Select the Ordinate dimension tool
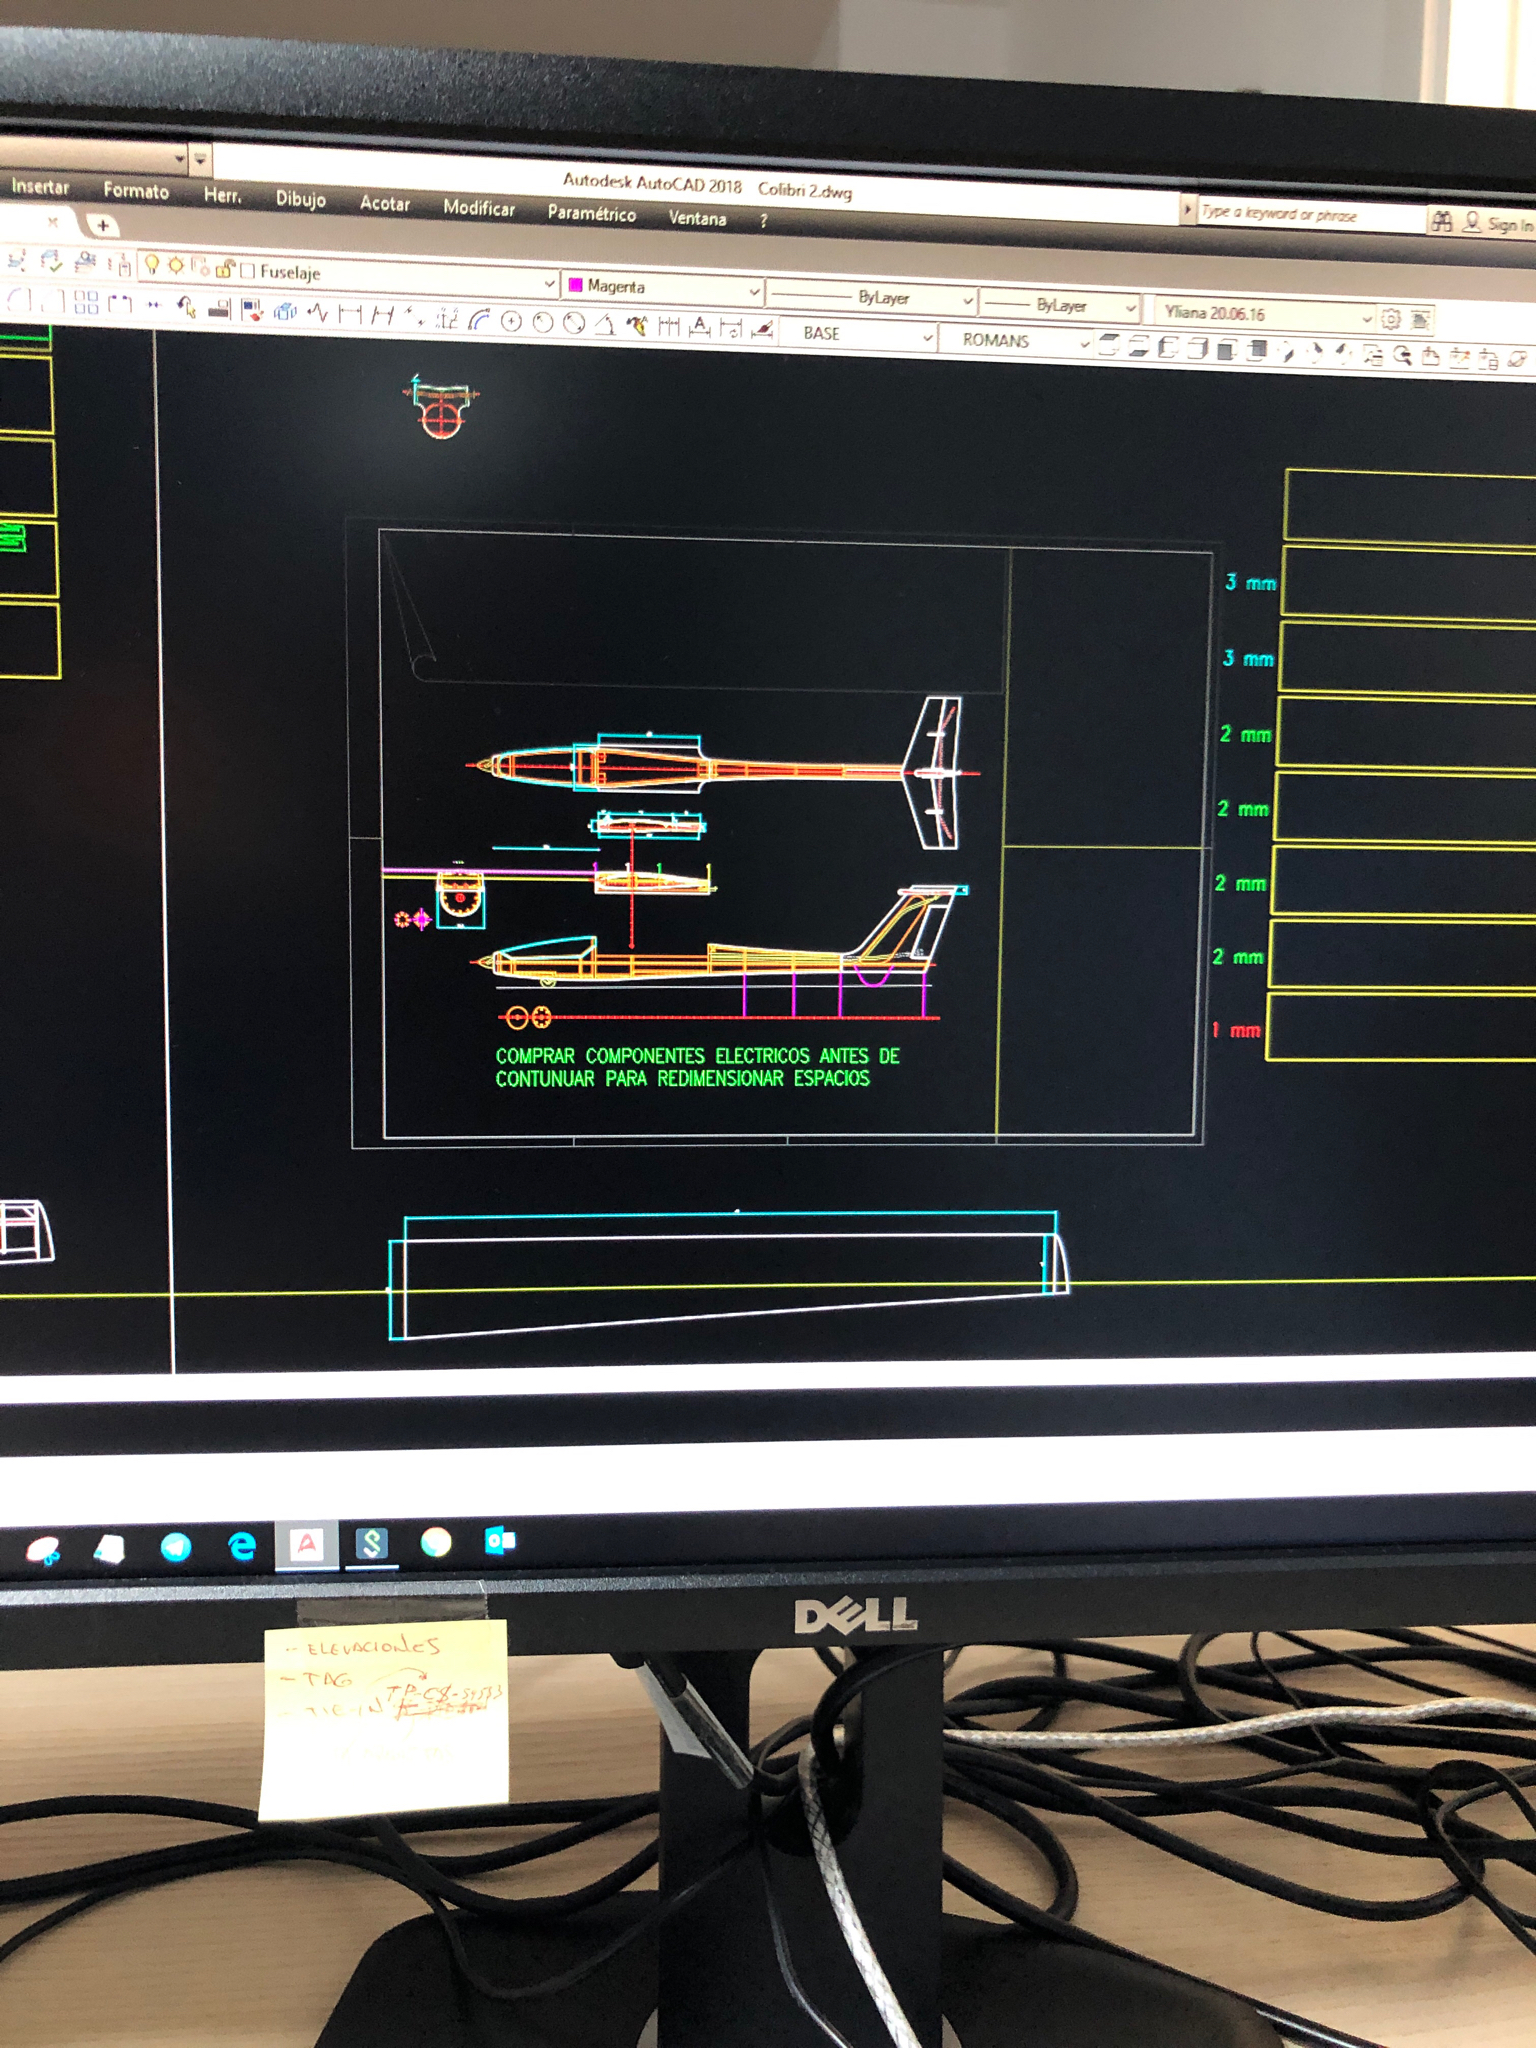 pyautogui.click(x=447, y=318)
